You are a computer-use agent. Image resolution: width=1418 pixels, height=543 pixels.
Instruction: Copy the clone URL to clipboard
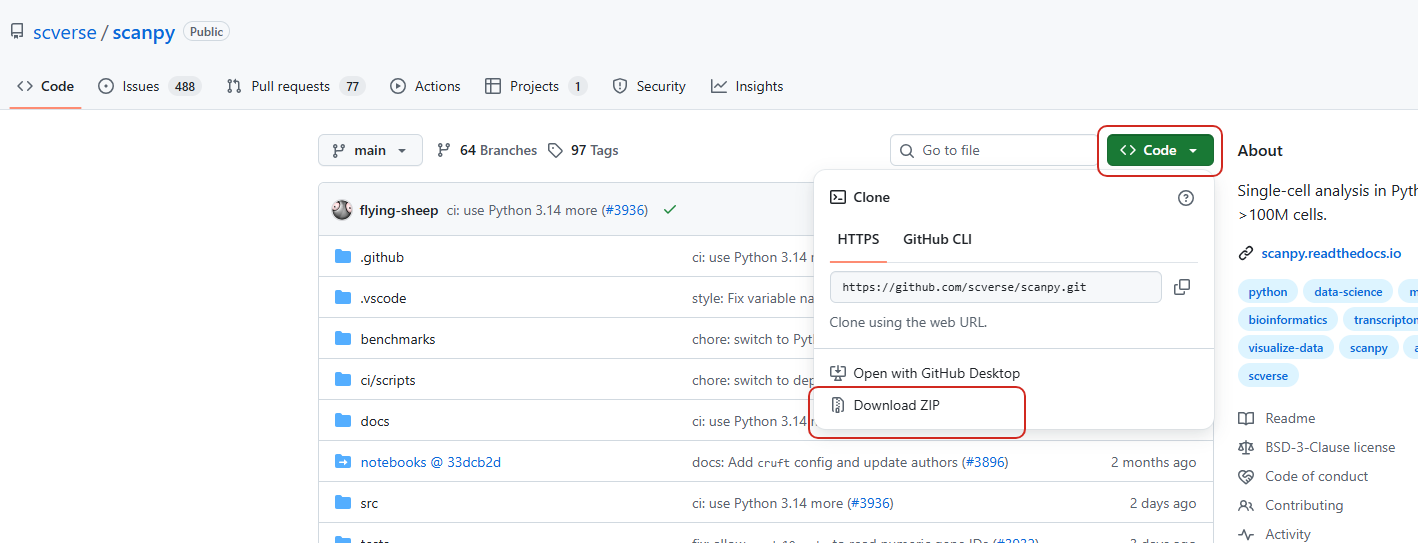1182,287
